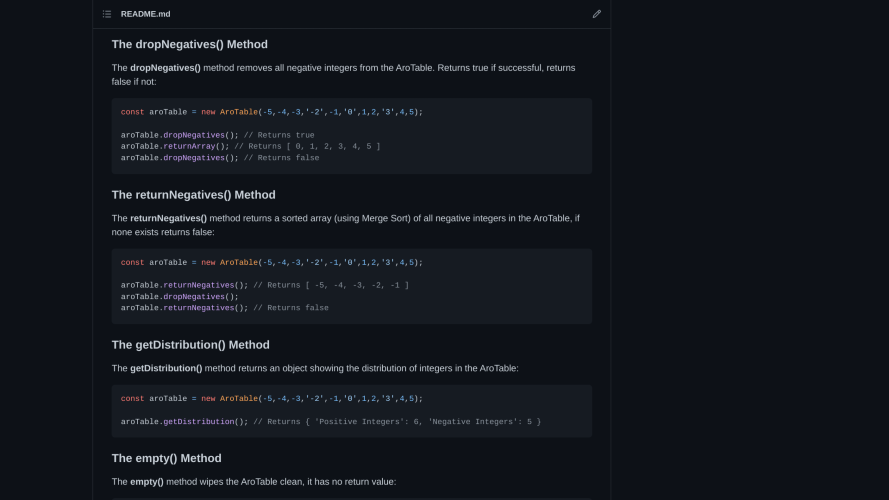Click the const aroTable line in getDistribution code block
Screen dimensions: 889x500
pos(272,399)
